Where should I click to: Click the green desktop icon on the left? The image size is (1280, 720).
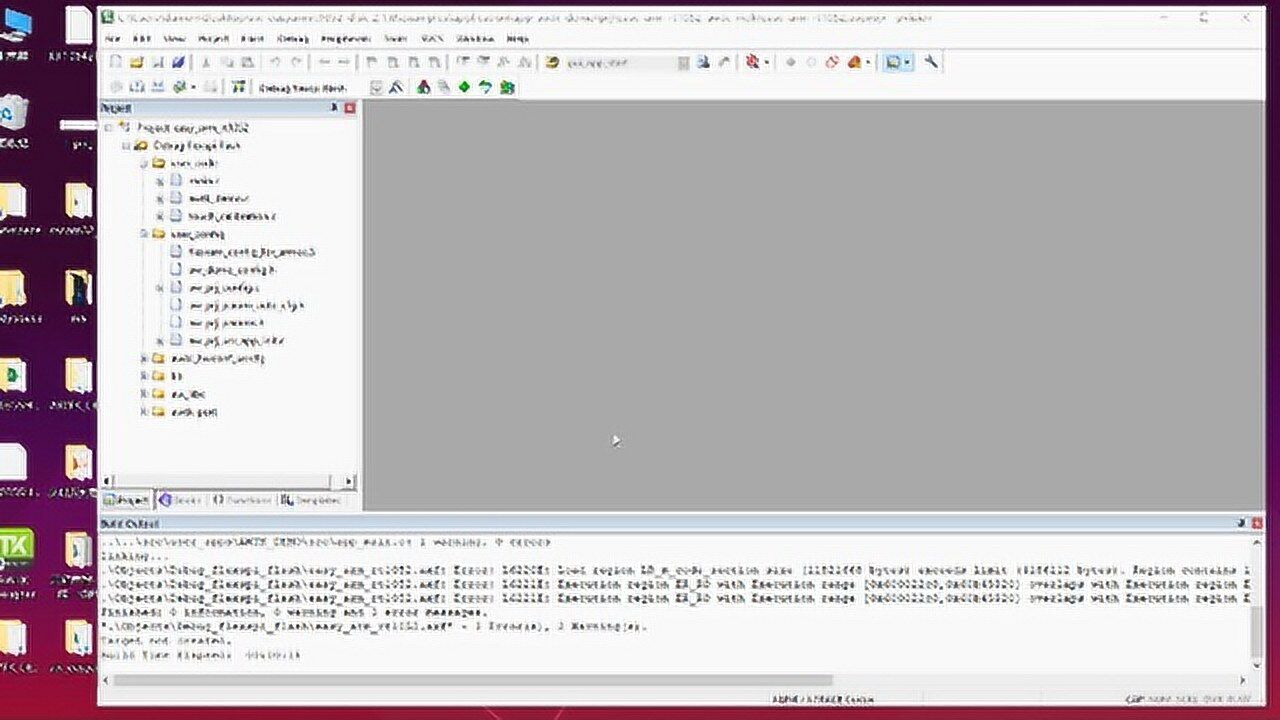pyautogui.click(x=17, y=545)
